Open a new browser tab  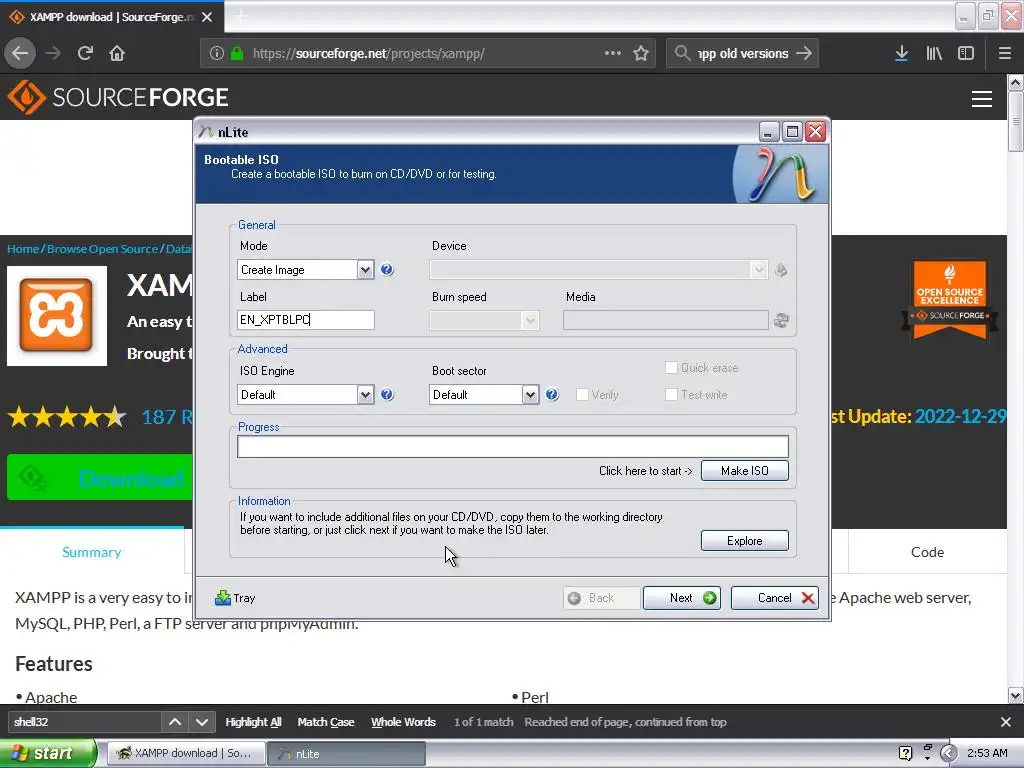pos(242,17)
